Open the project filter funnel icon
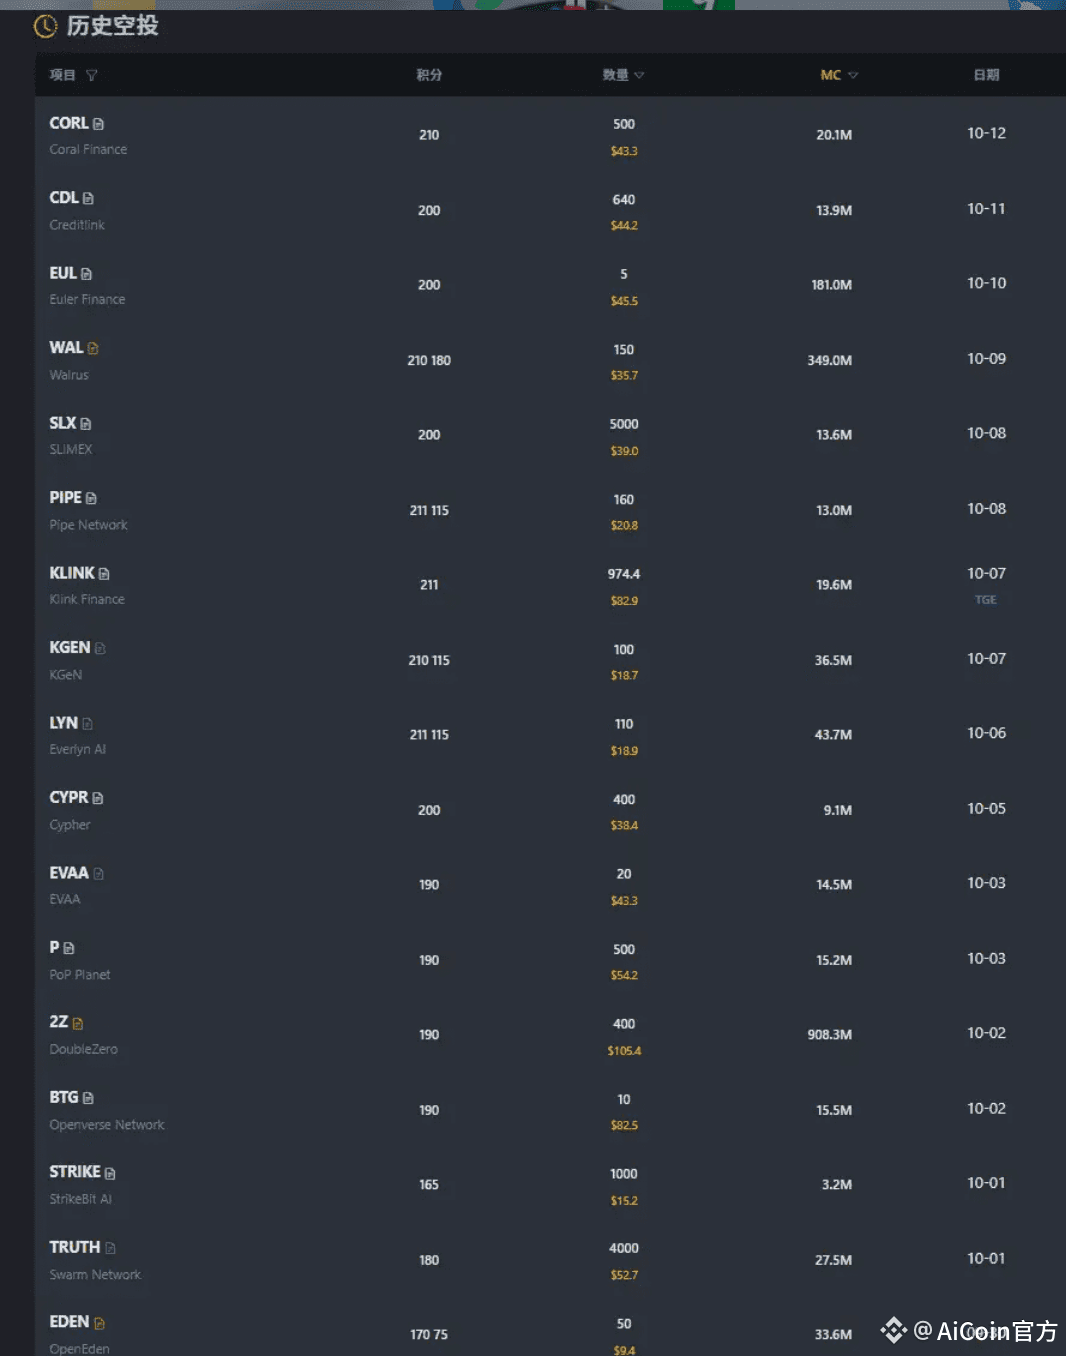The height and width of the screenshot is (1356, 1066). [x=92, y=75]
